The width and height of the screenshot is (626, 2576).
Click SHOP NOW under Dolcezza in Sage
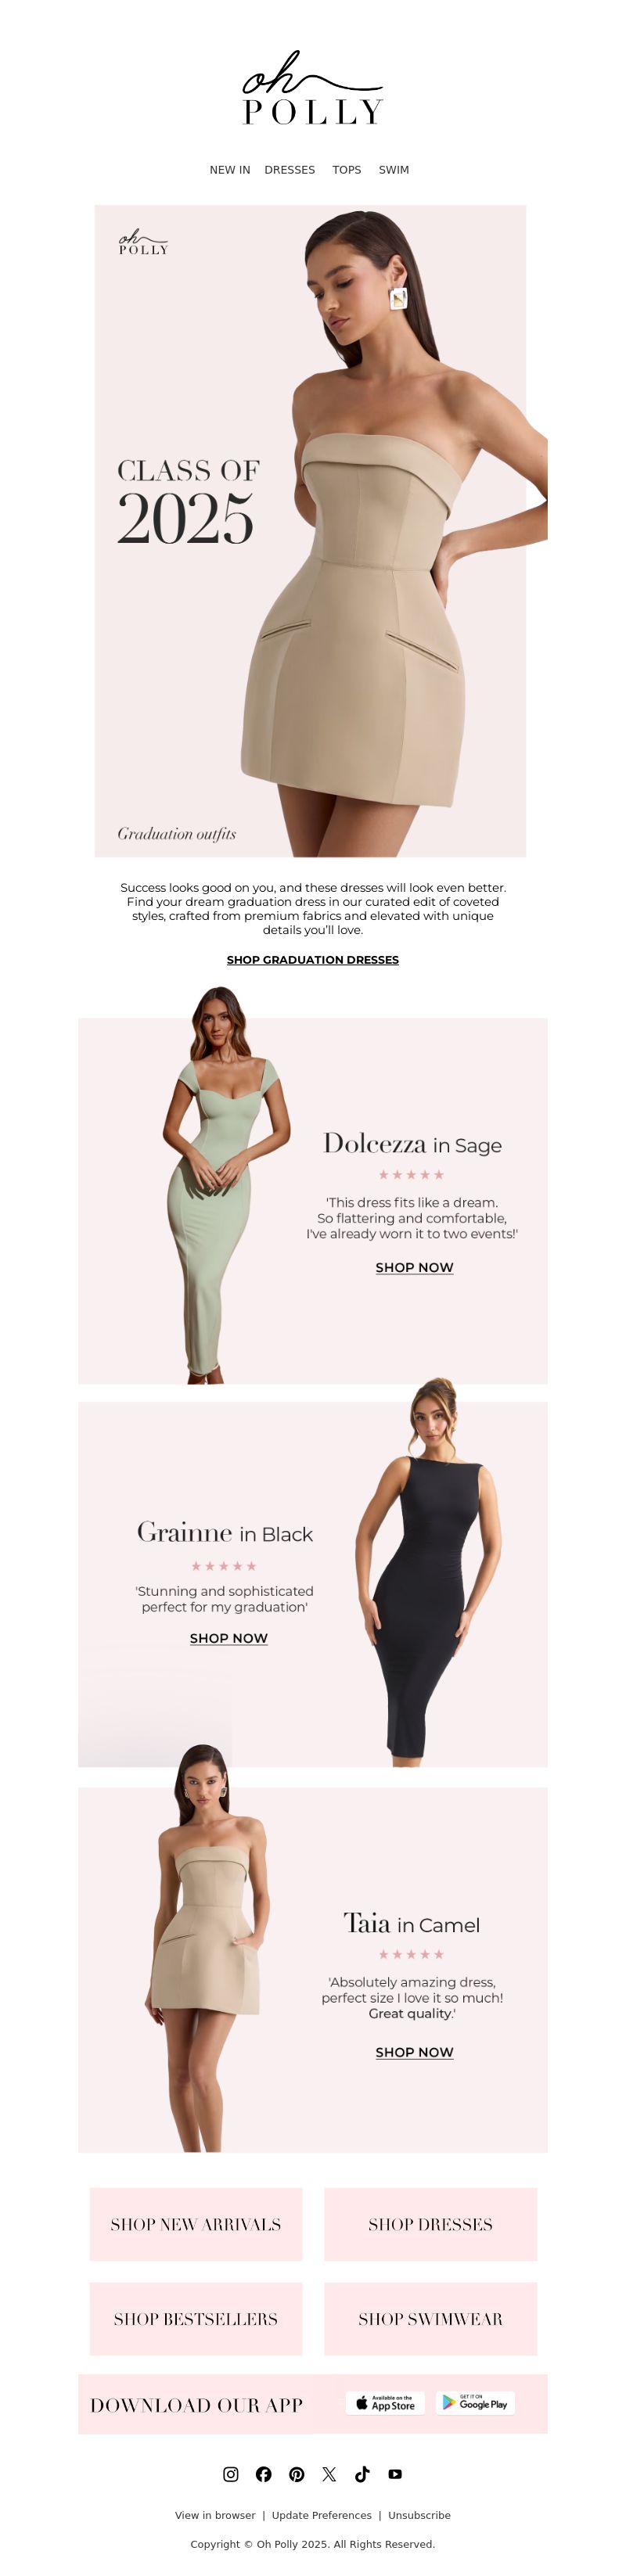tap(415, 1267)
